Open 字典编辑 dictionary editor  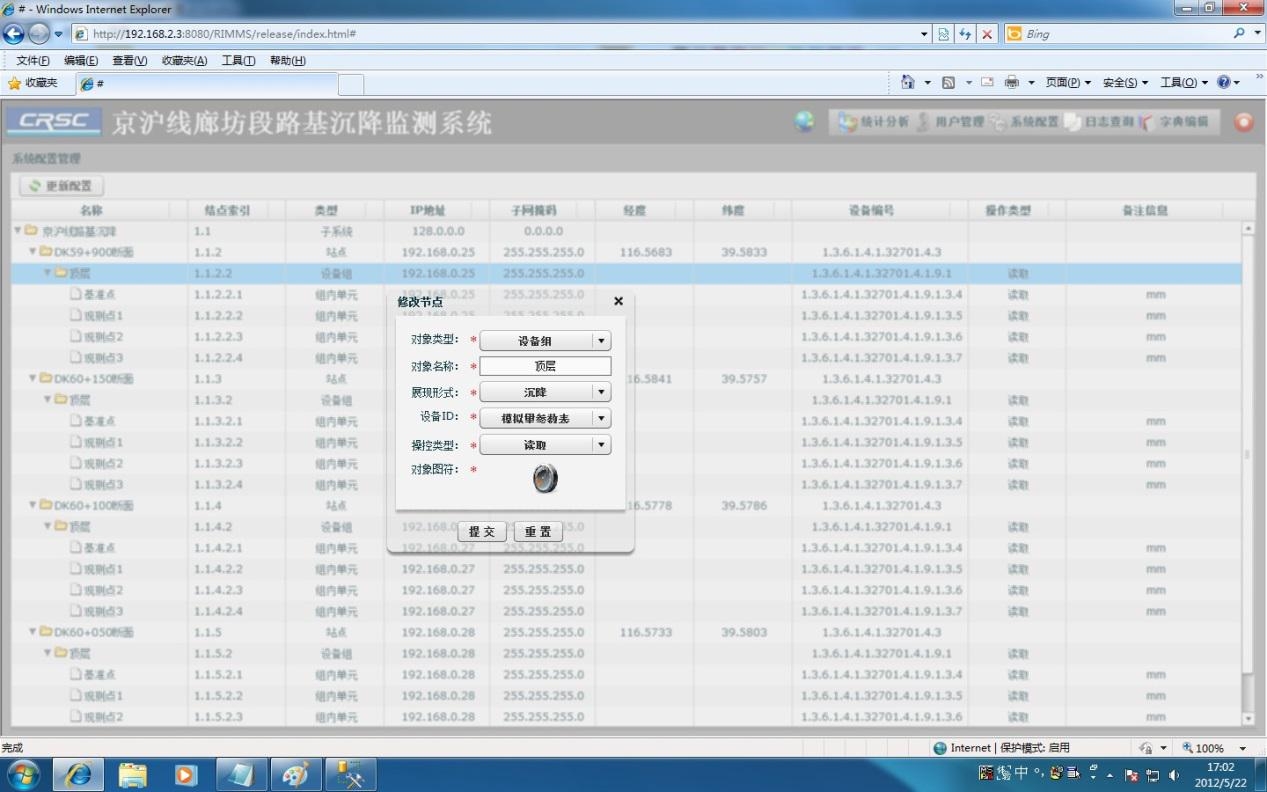pyautogui.click(x=1174, y=122)
